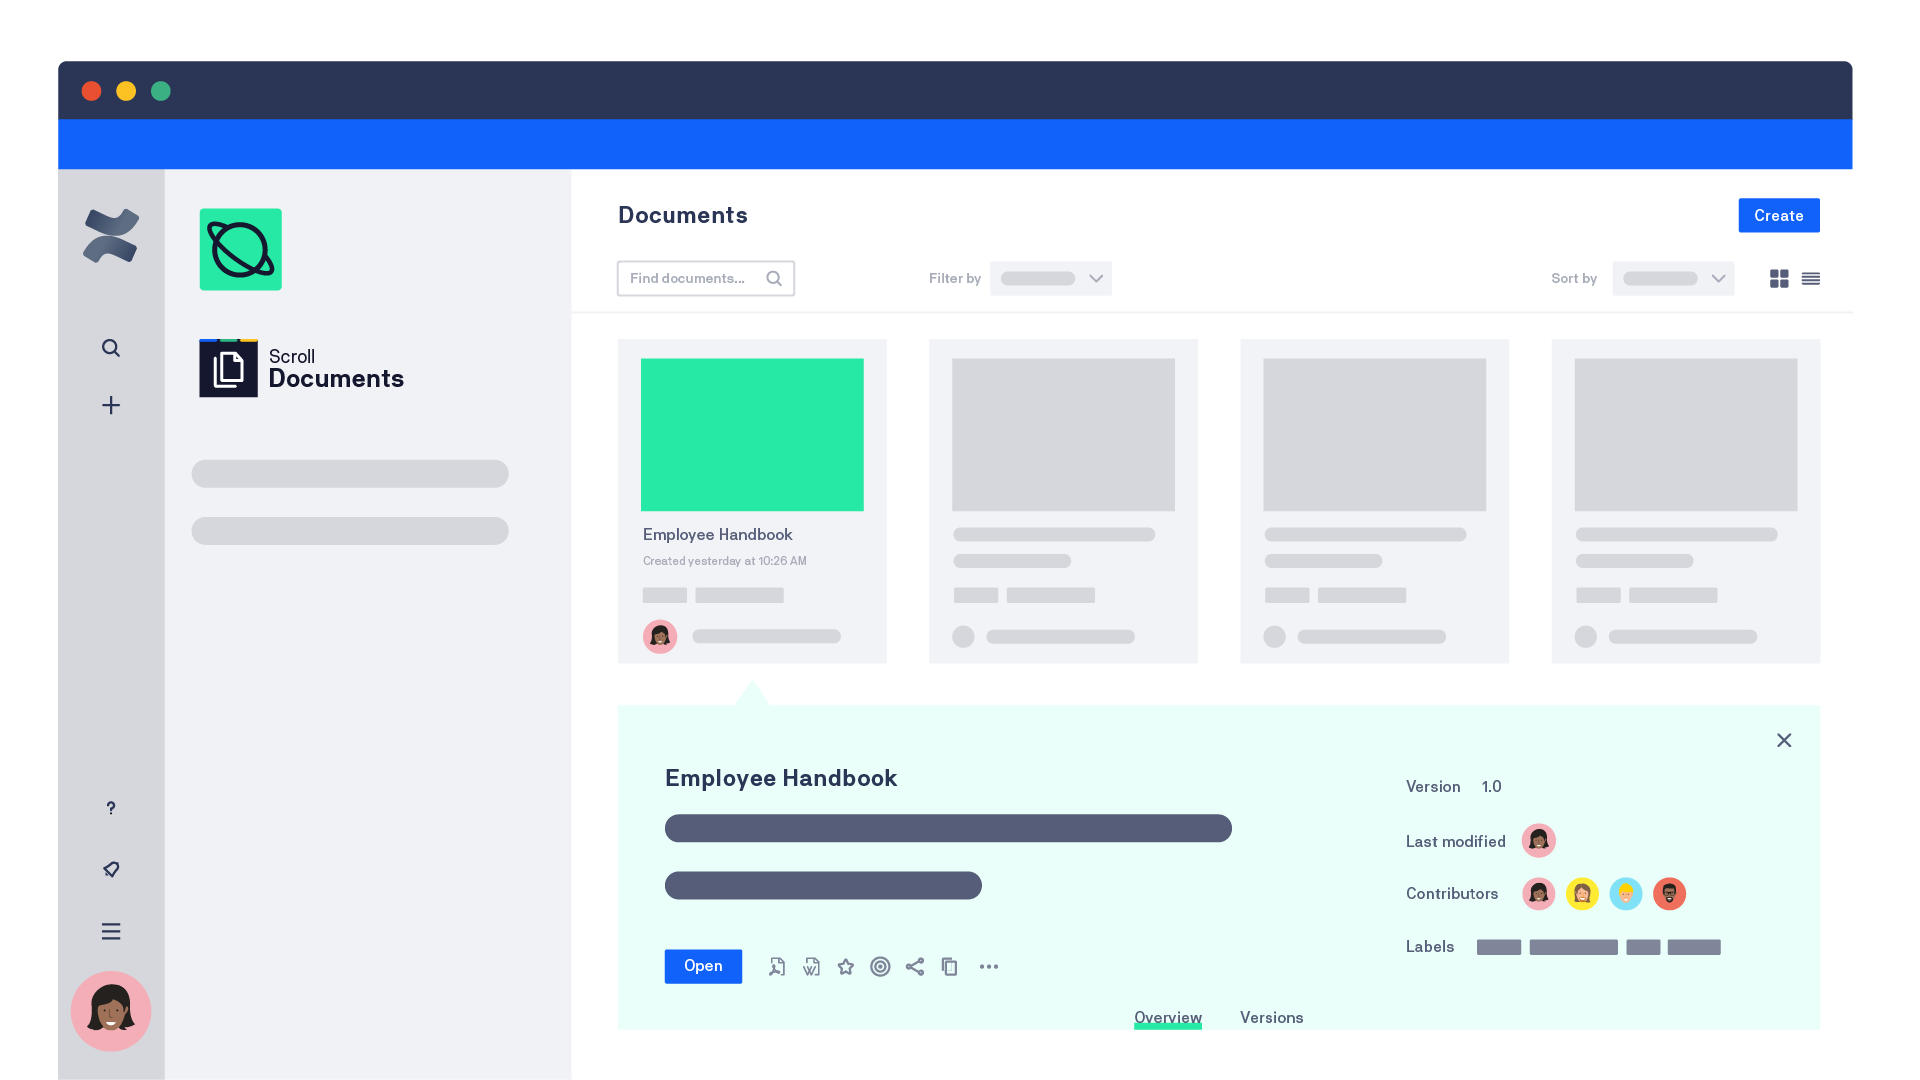
Task: Click the Find documents search field
Action: [x=706, y=279]
